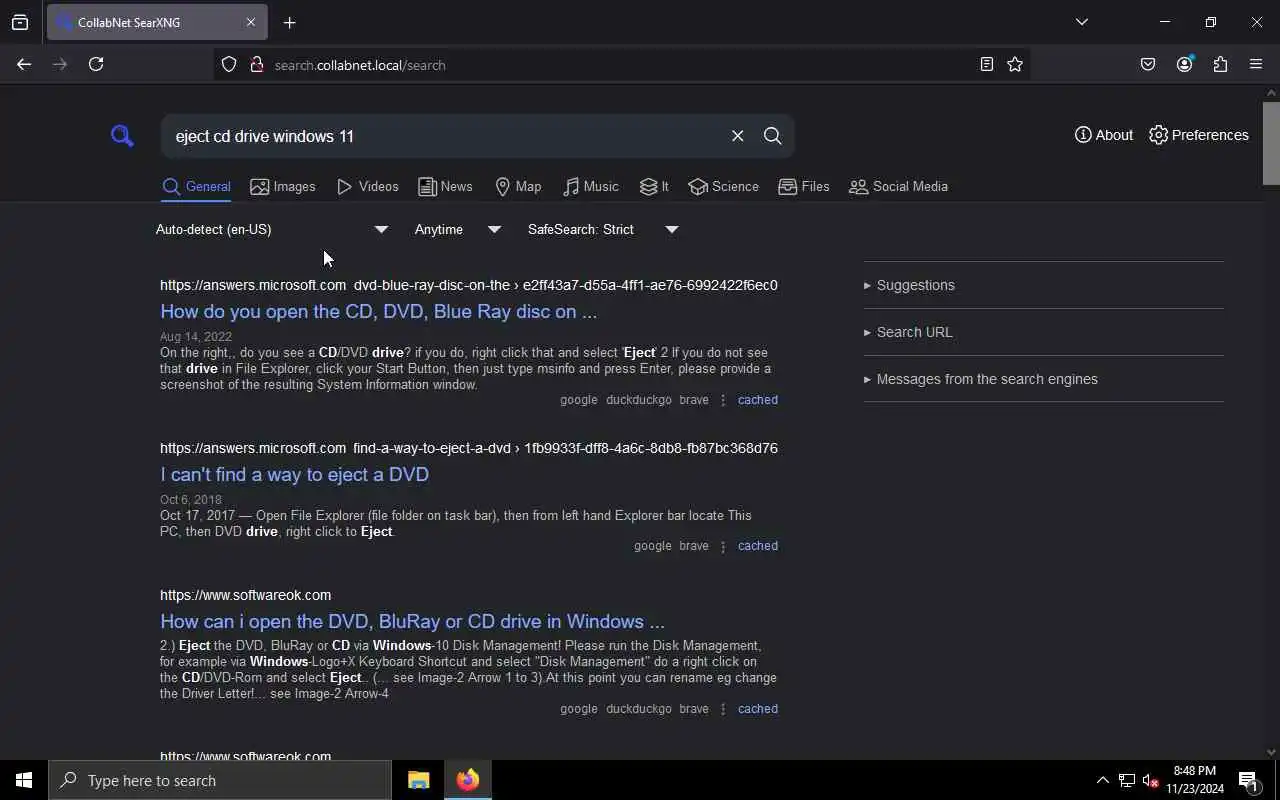
Task: Open cached link for eject a DVD result
Action: click(x=758, y=546)
